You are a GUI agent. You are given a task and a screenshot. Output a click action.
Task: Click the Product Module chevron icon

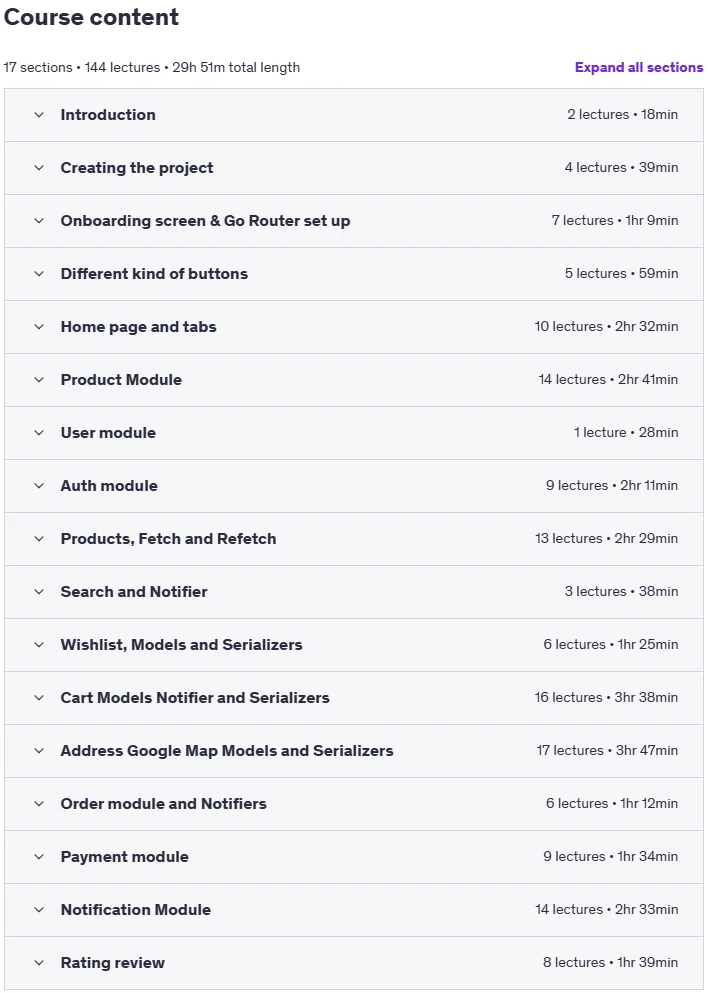pyautogui.click(x=39, y=380)
